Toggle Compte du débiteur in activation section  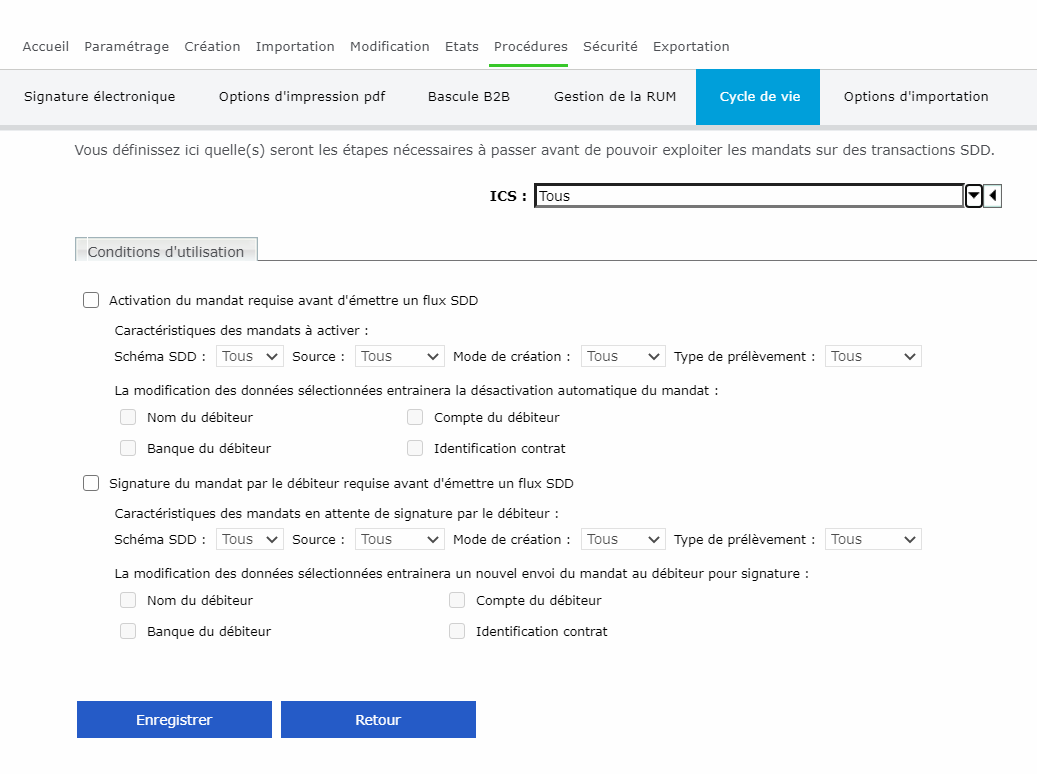point(415,417)
